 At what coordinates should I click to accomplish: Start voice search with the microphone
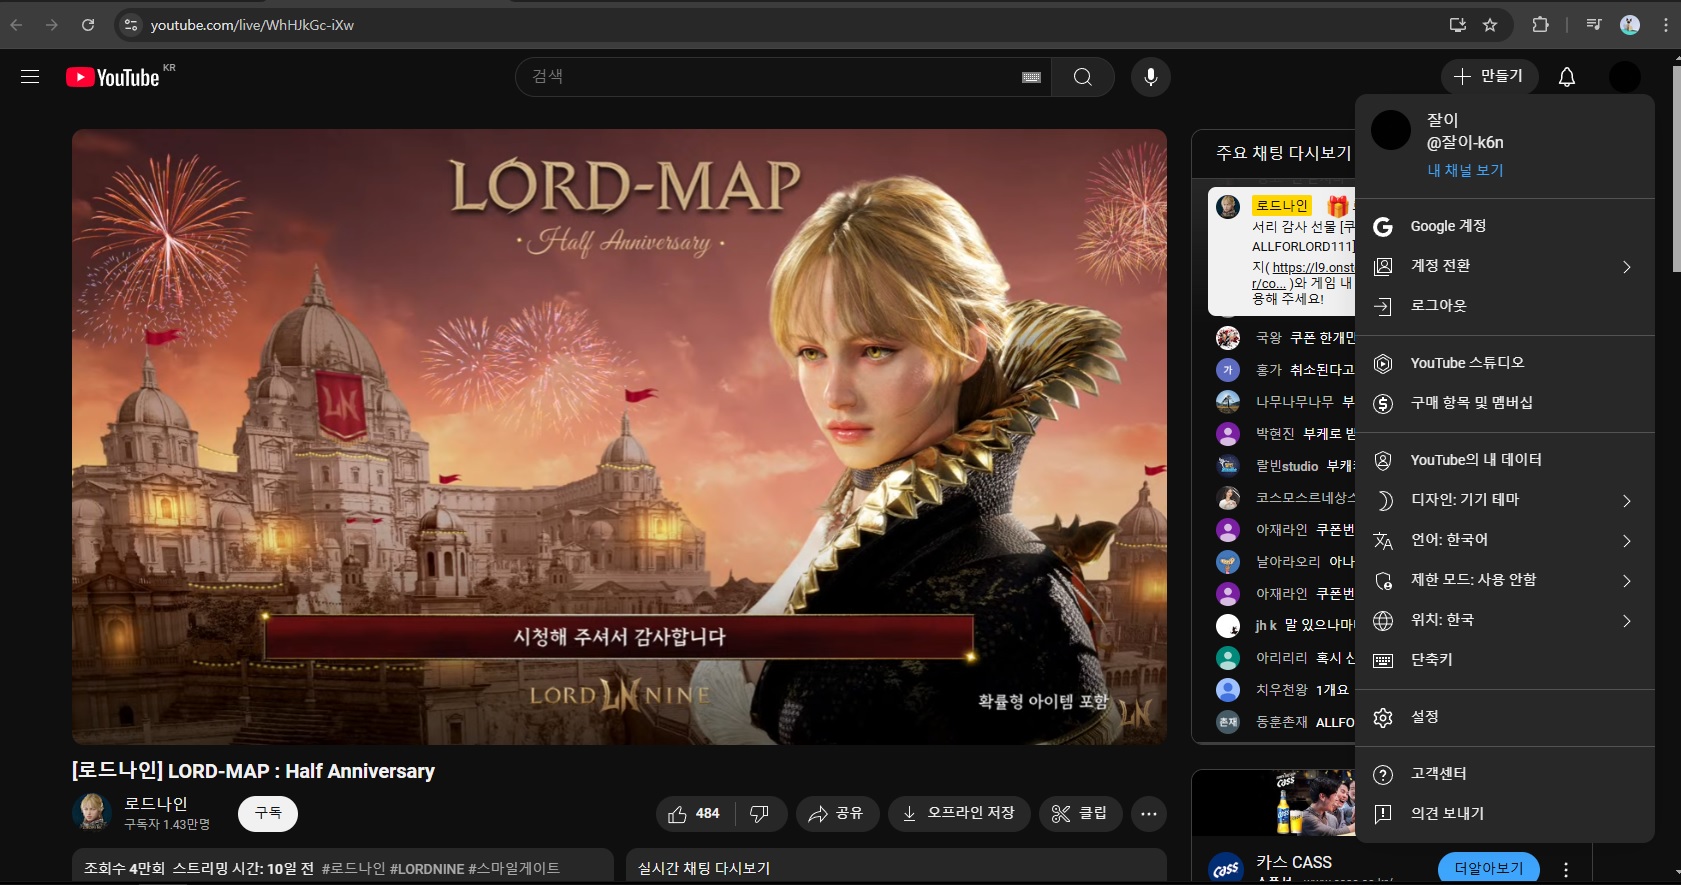pos(1151,77)
